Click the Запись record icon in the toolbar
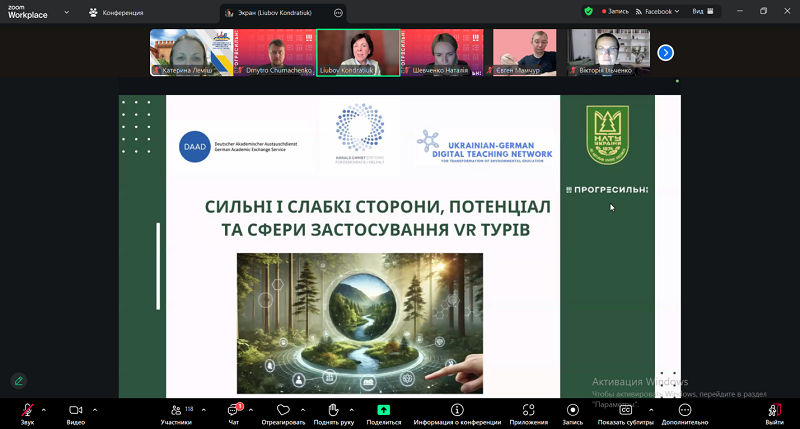 pyautogui.click(x=573, y=411)
